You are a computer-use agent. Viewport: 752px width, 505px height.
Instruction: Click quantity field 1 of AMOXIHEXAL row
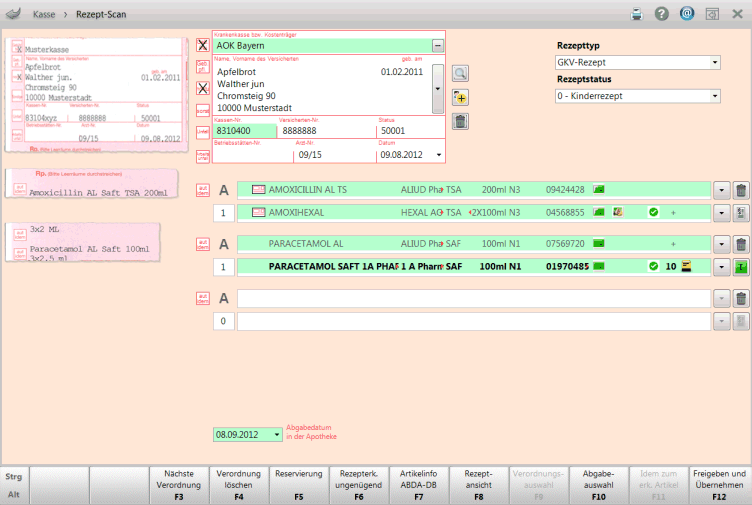point(223,213)
